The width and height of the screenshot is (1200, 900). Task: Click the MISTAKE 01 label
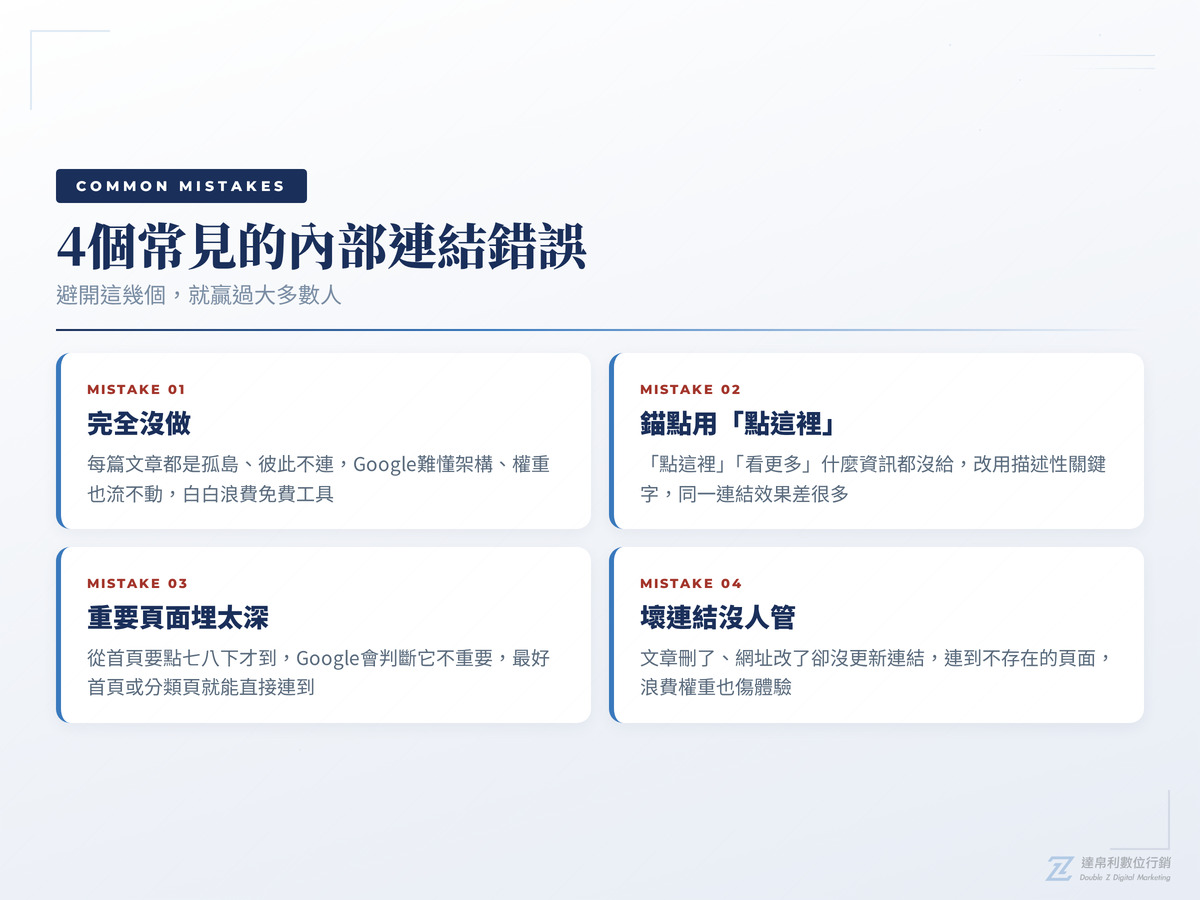136,390
